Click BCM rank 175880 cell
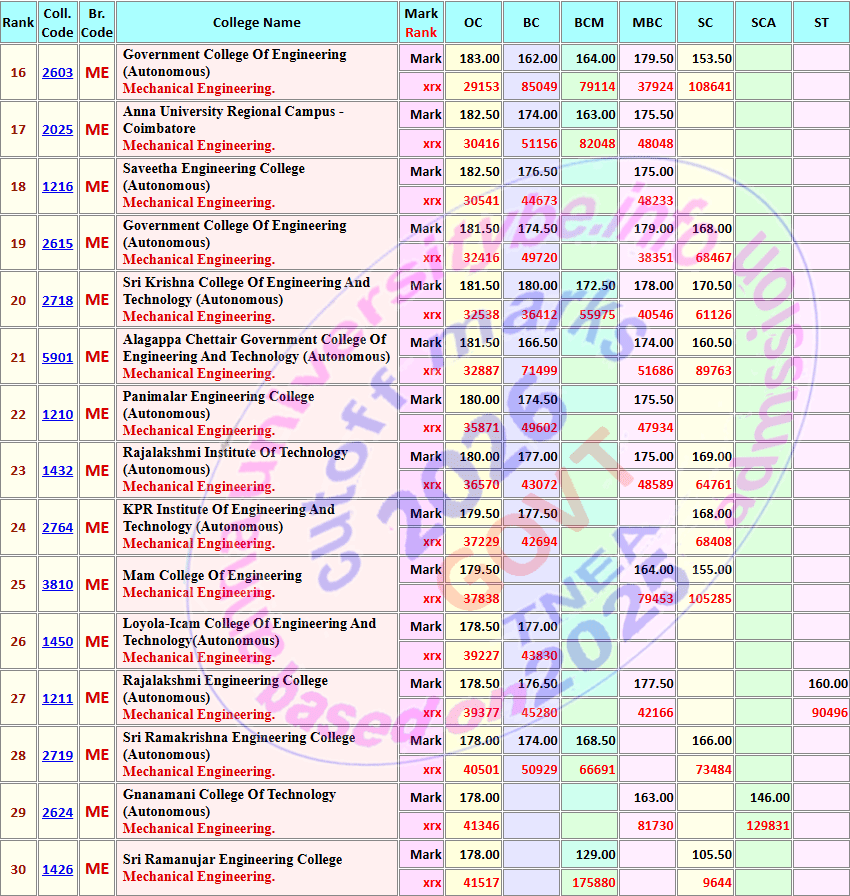Viewport: 850px width, 896px height. (590, 883)
